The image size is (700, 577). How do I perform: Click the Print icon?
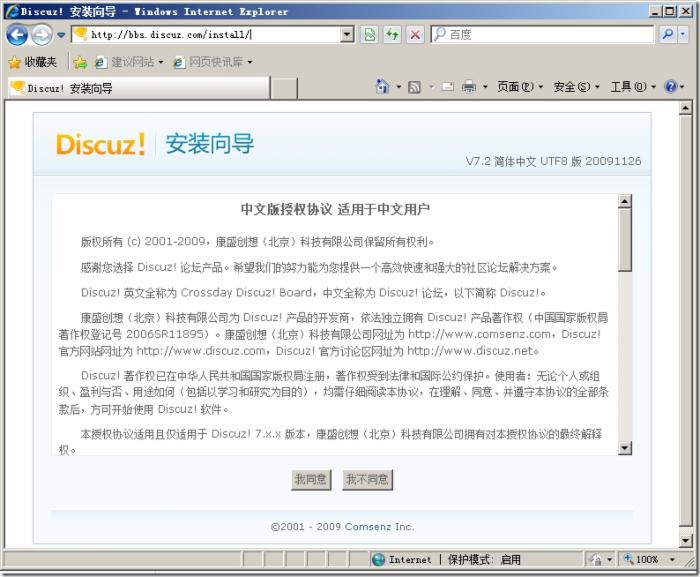pos(468,86)
